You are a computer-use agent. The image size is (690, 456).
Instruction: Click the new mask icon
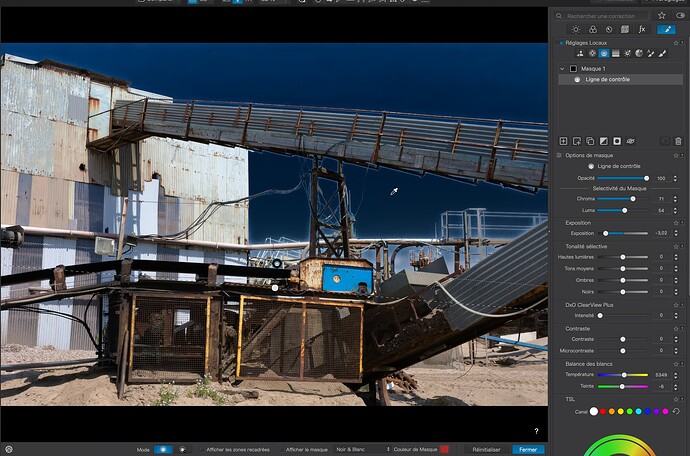pos(563,141)
